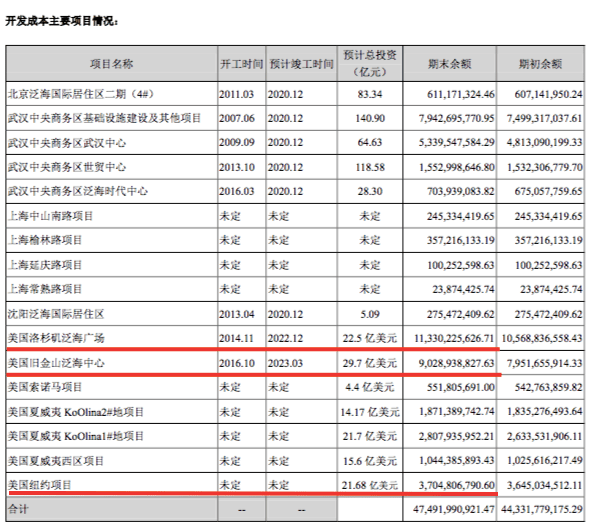
Task: Click investment value 15.6 亿美元
Action: [x=370, y=461]
